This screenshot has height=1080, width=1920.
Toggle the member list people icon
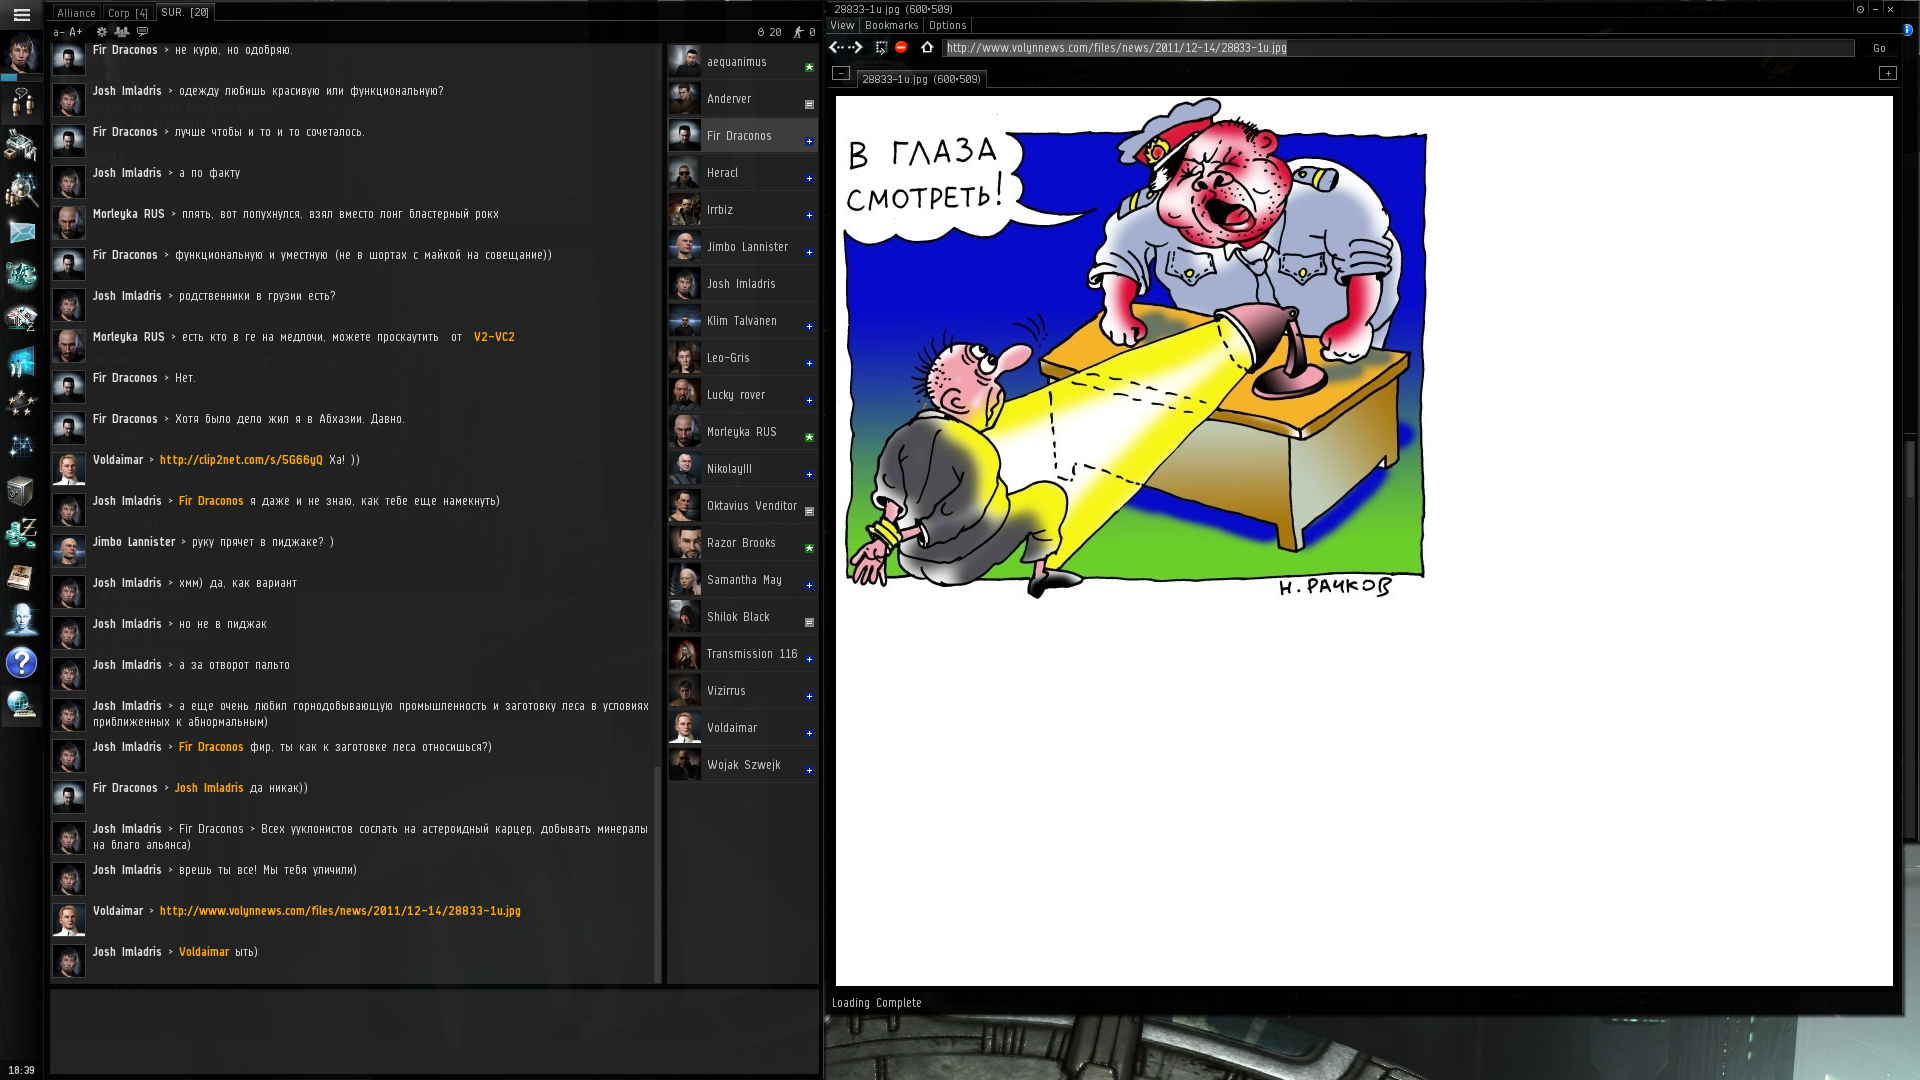point(122,32)
